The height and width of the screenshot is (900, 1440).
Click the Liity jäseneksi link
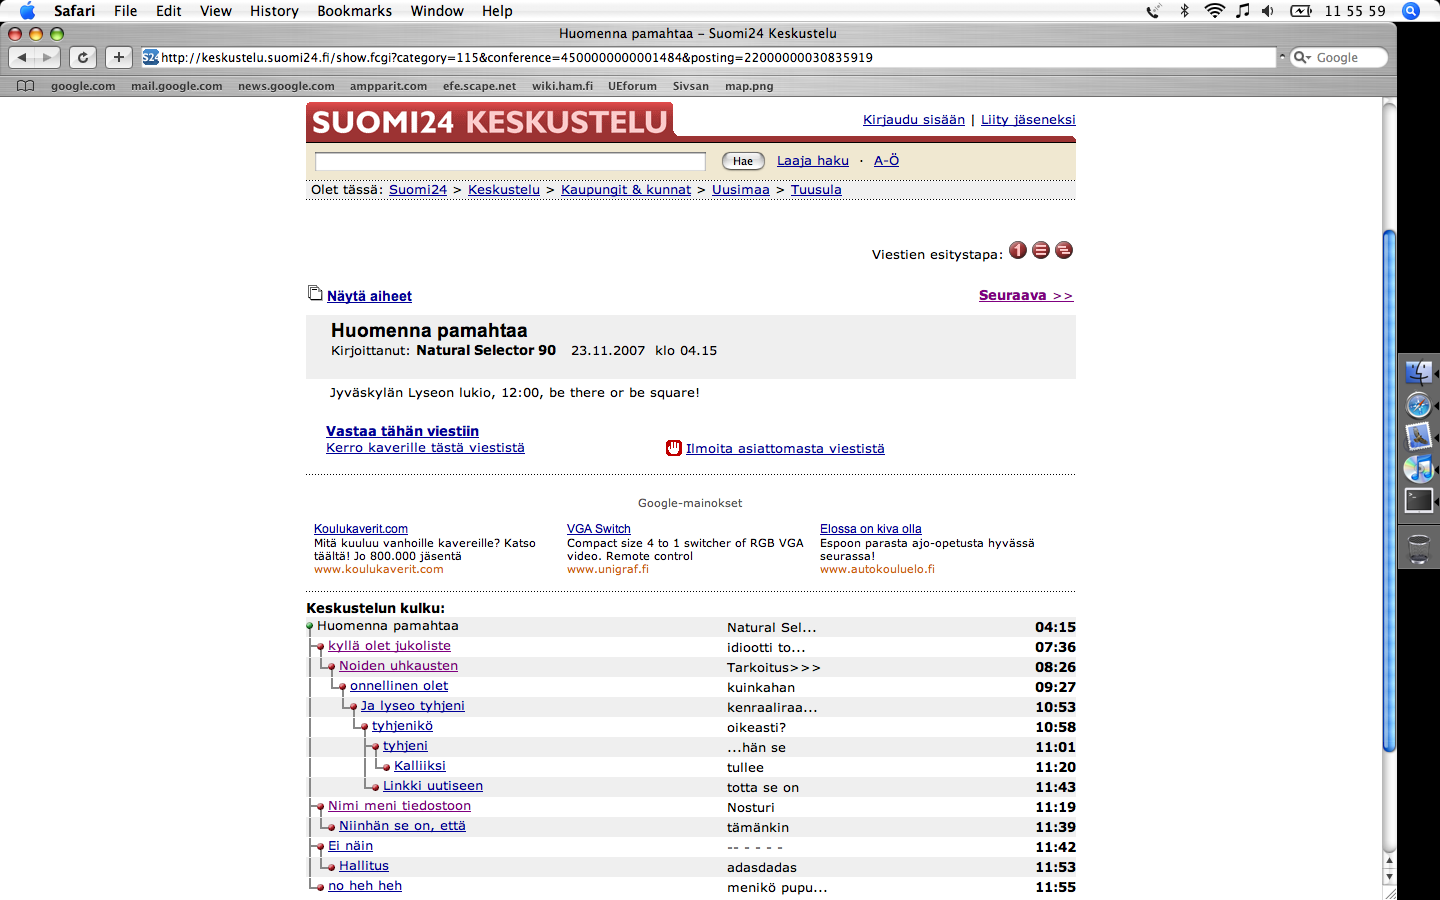1028,119
